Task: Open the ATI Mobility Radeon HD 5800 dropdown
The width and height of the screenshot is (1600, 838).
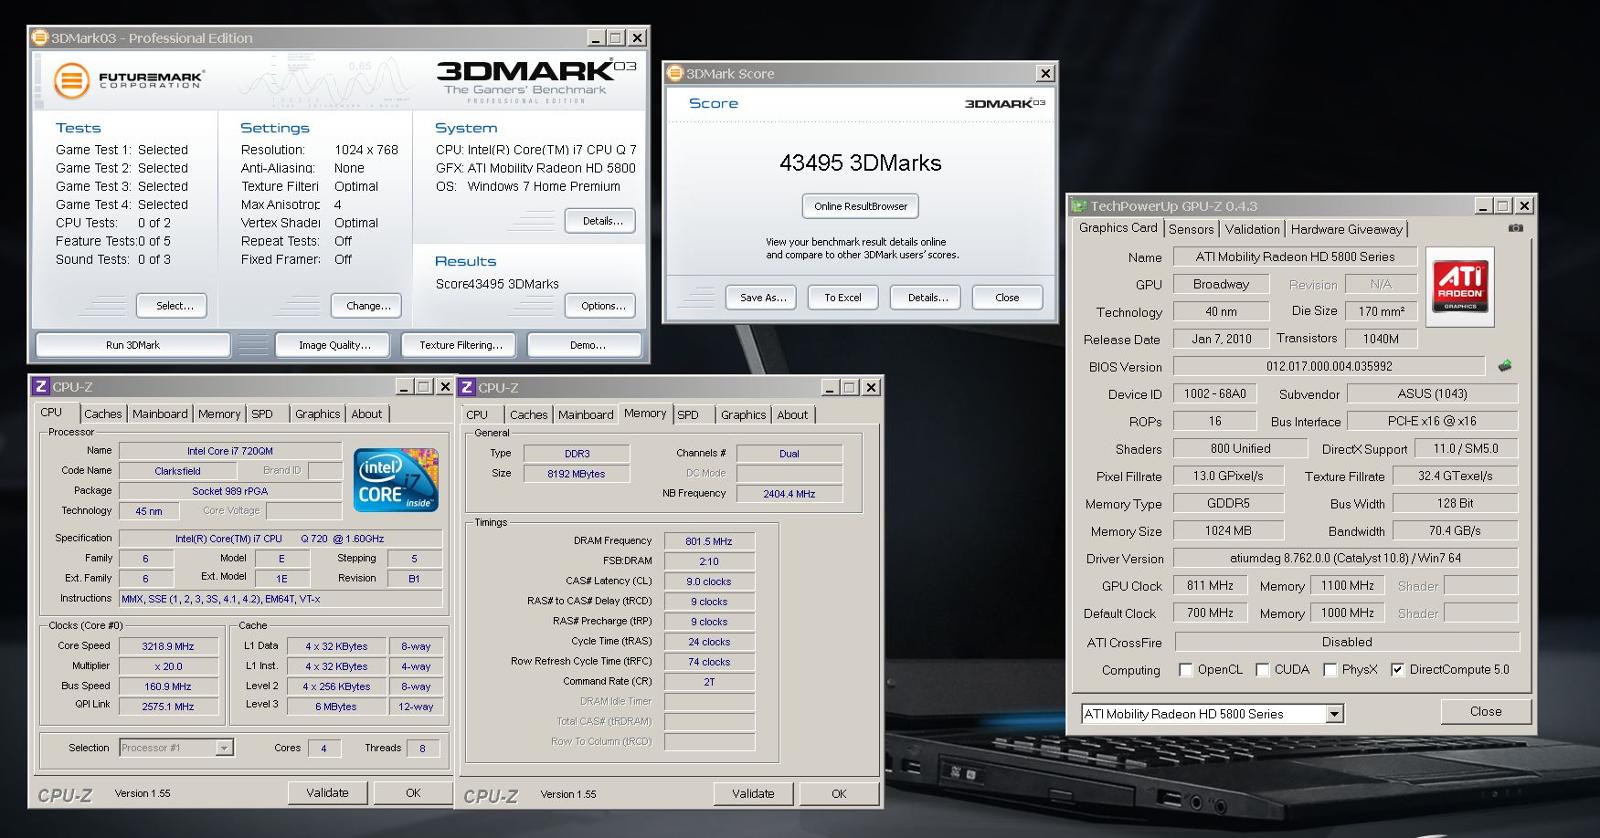Action: (1334, 714)
